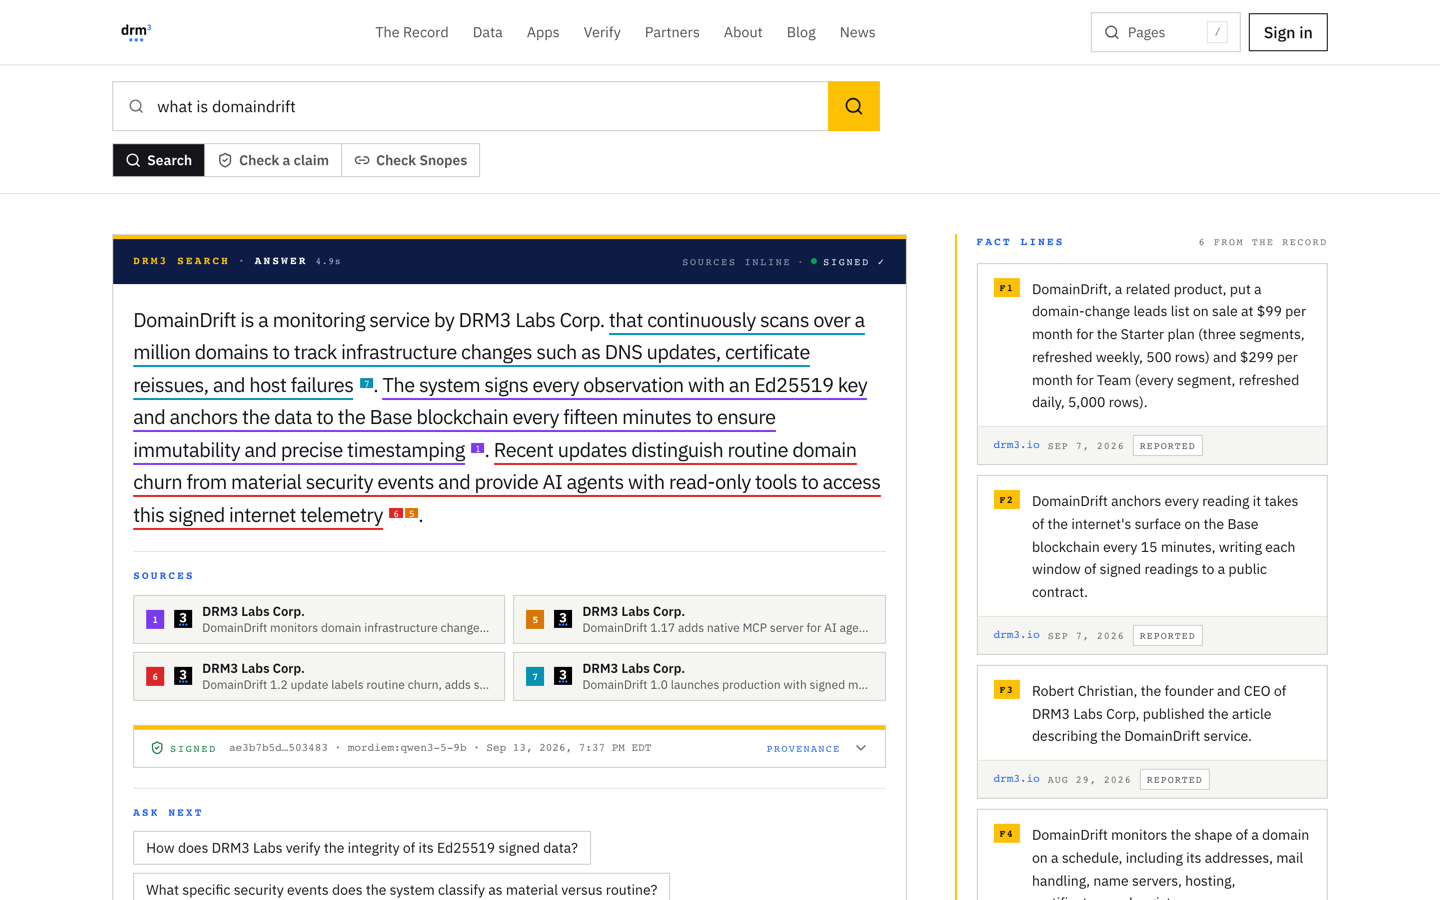Click the magnifier icon in Pages search
The height and width of the screenshot is (900, 1440).
pos(1112,32)
